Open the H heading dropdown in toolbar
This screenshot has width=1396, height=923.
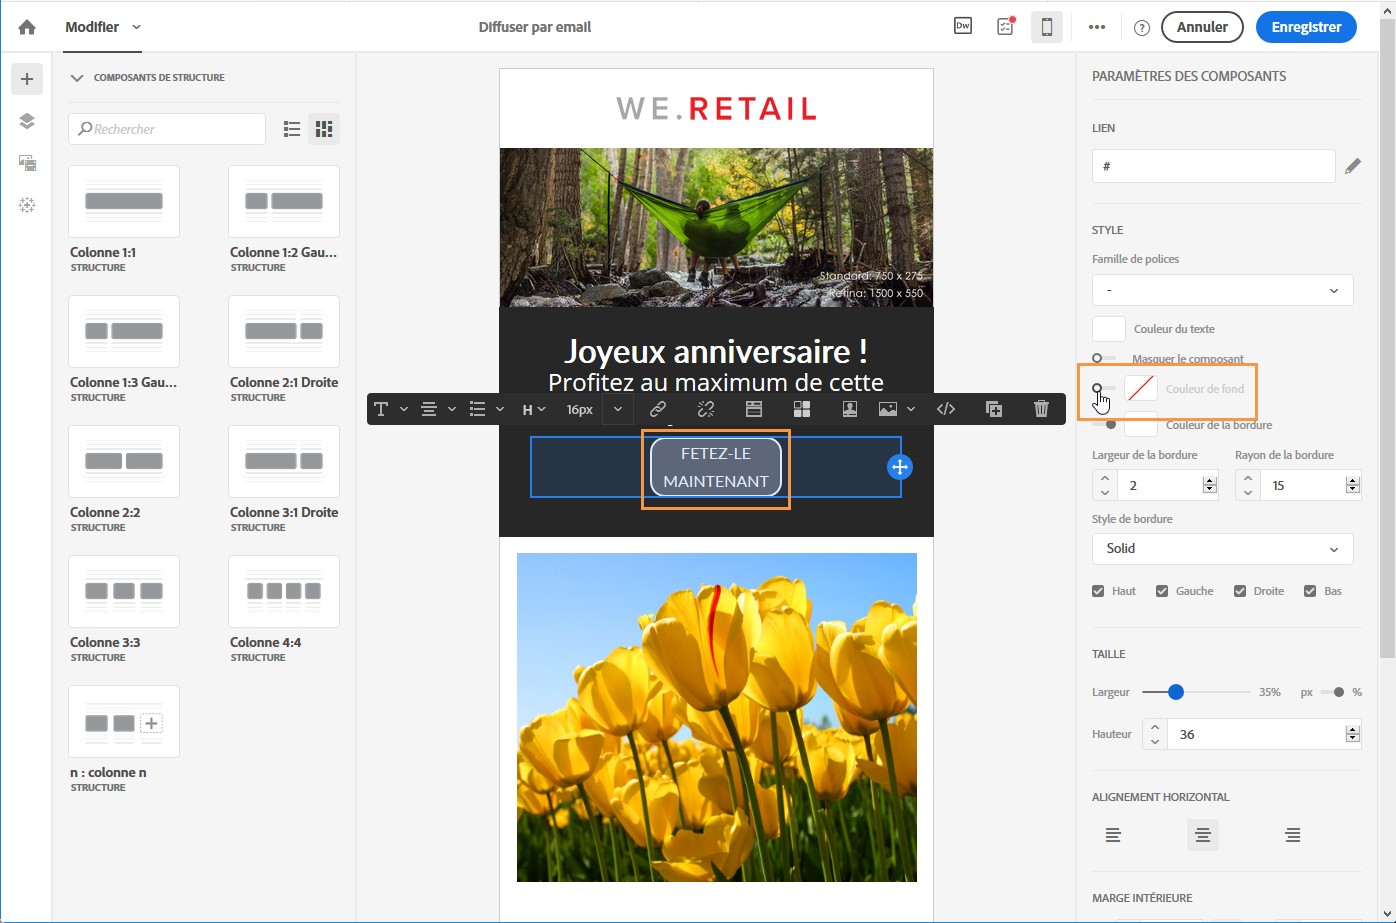pyautogui.click(x=534, y=409)
